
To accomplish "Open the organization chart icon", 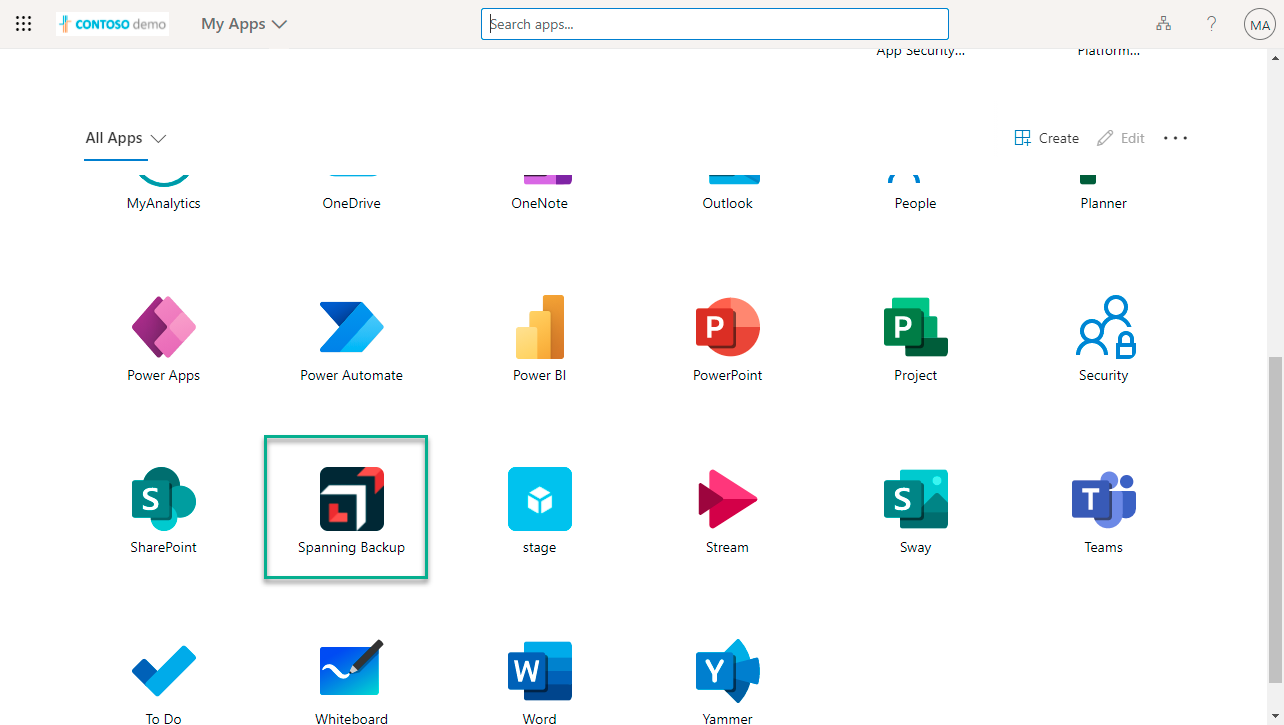I will coord(1163,24).
